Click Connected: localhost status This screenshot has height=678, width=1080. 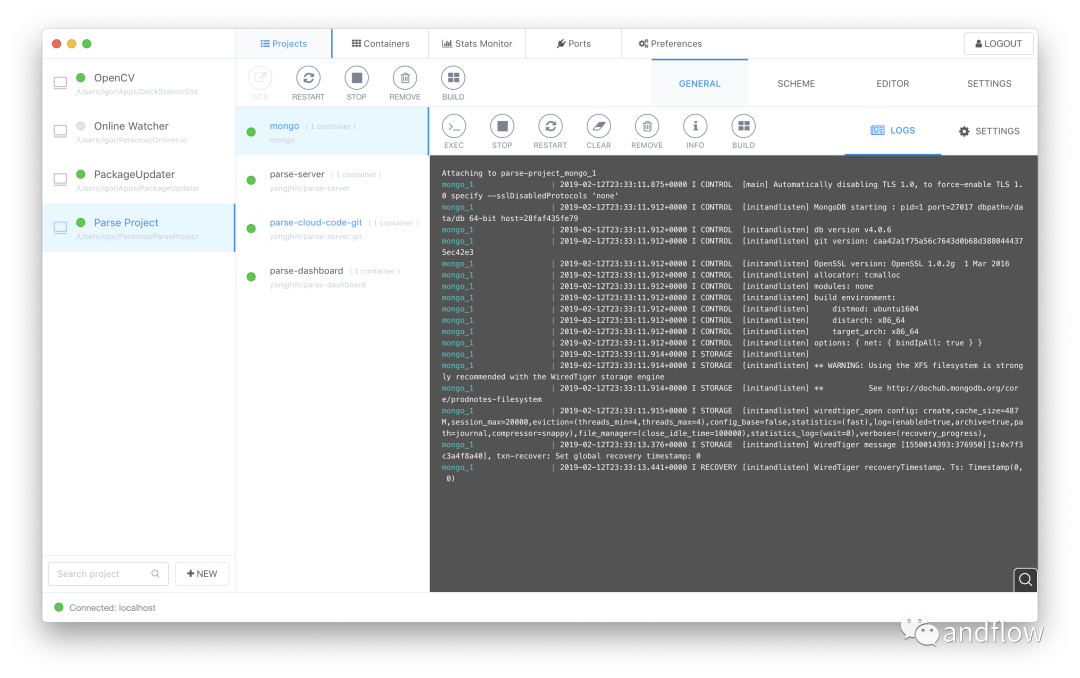[105, 608]
